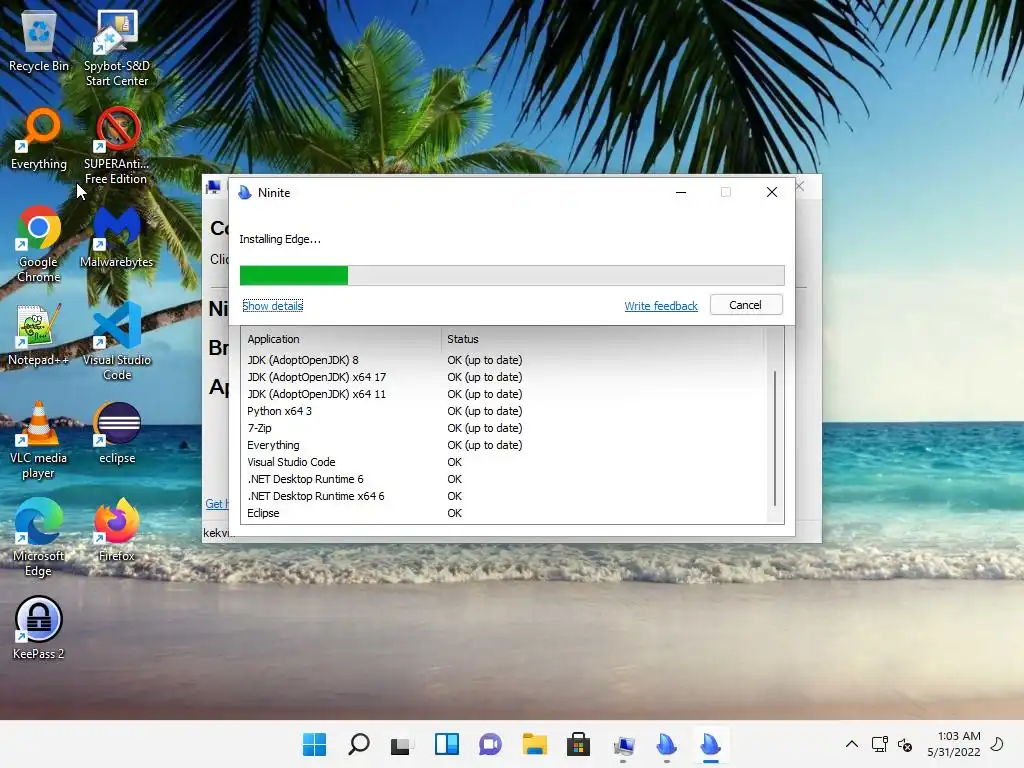
Task: Select the JDK (AdoptOpenJDK) 8 row
Action: click(502, 360)
